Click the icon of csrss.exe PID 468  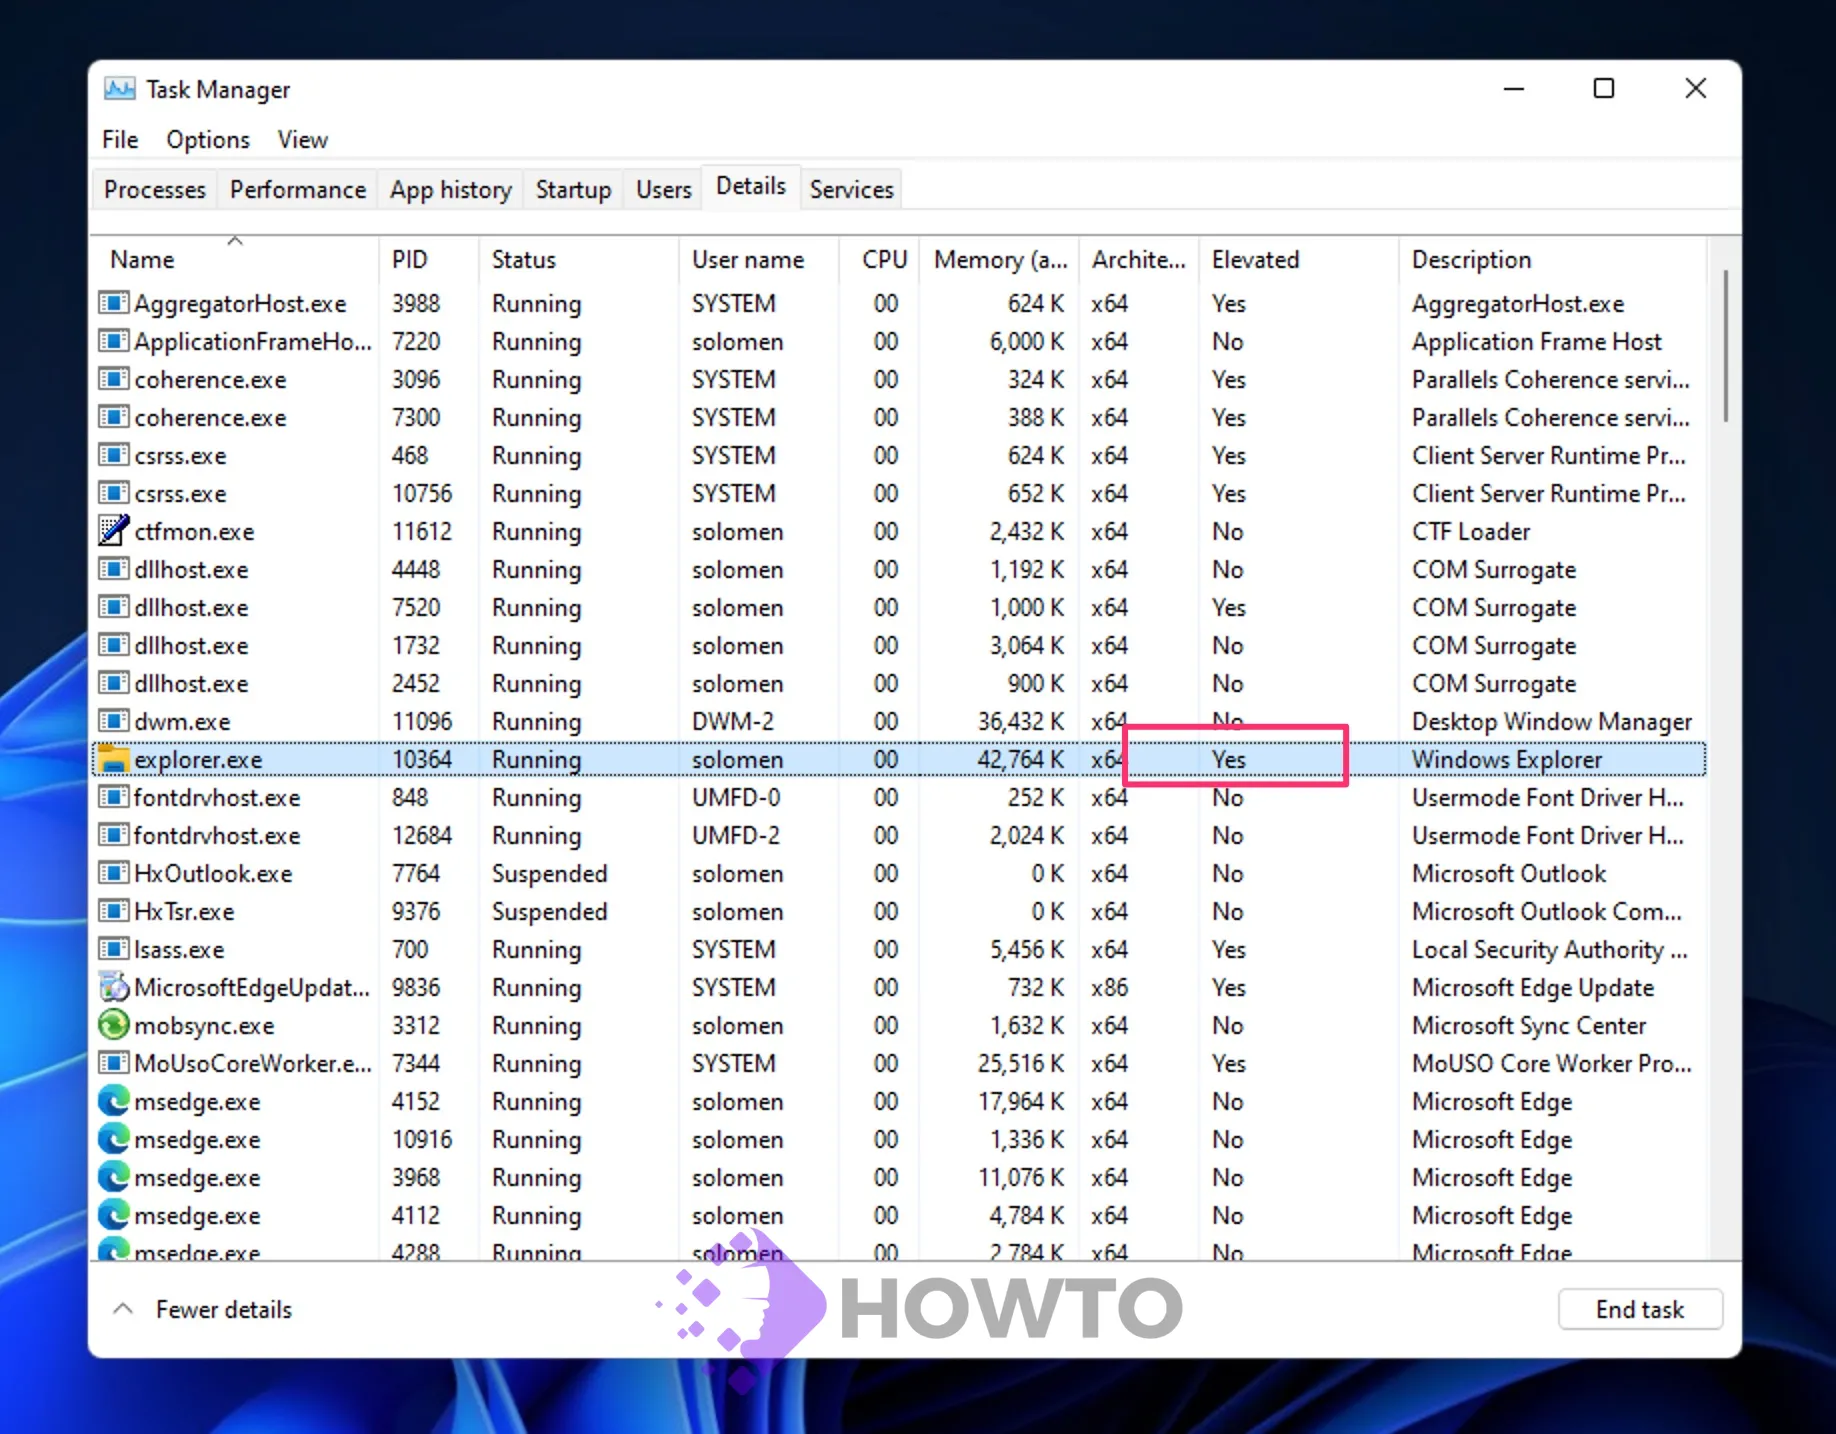113,454
